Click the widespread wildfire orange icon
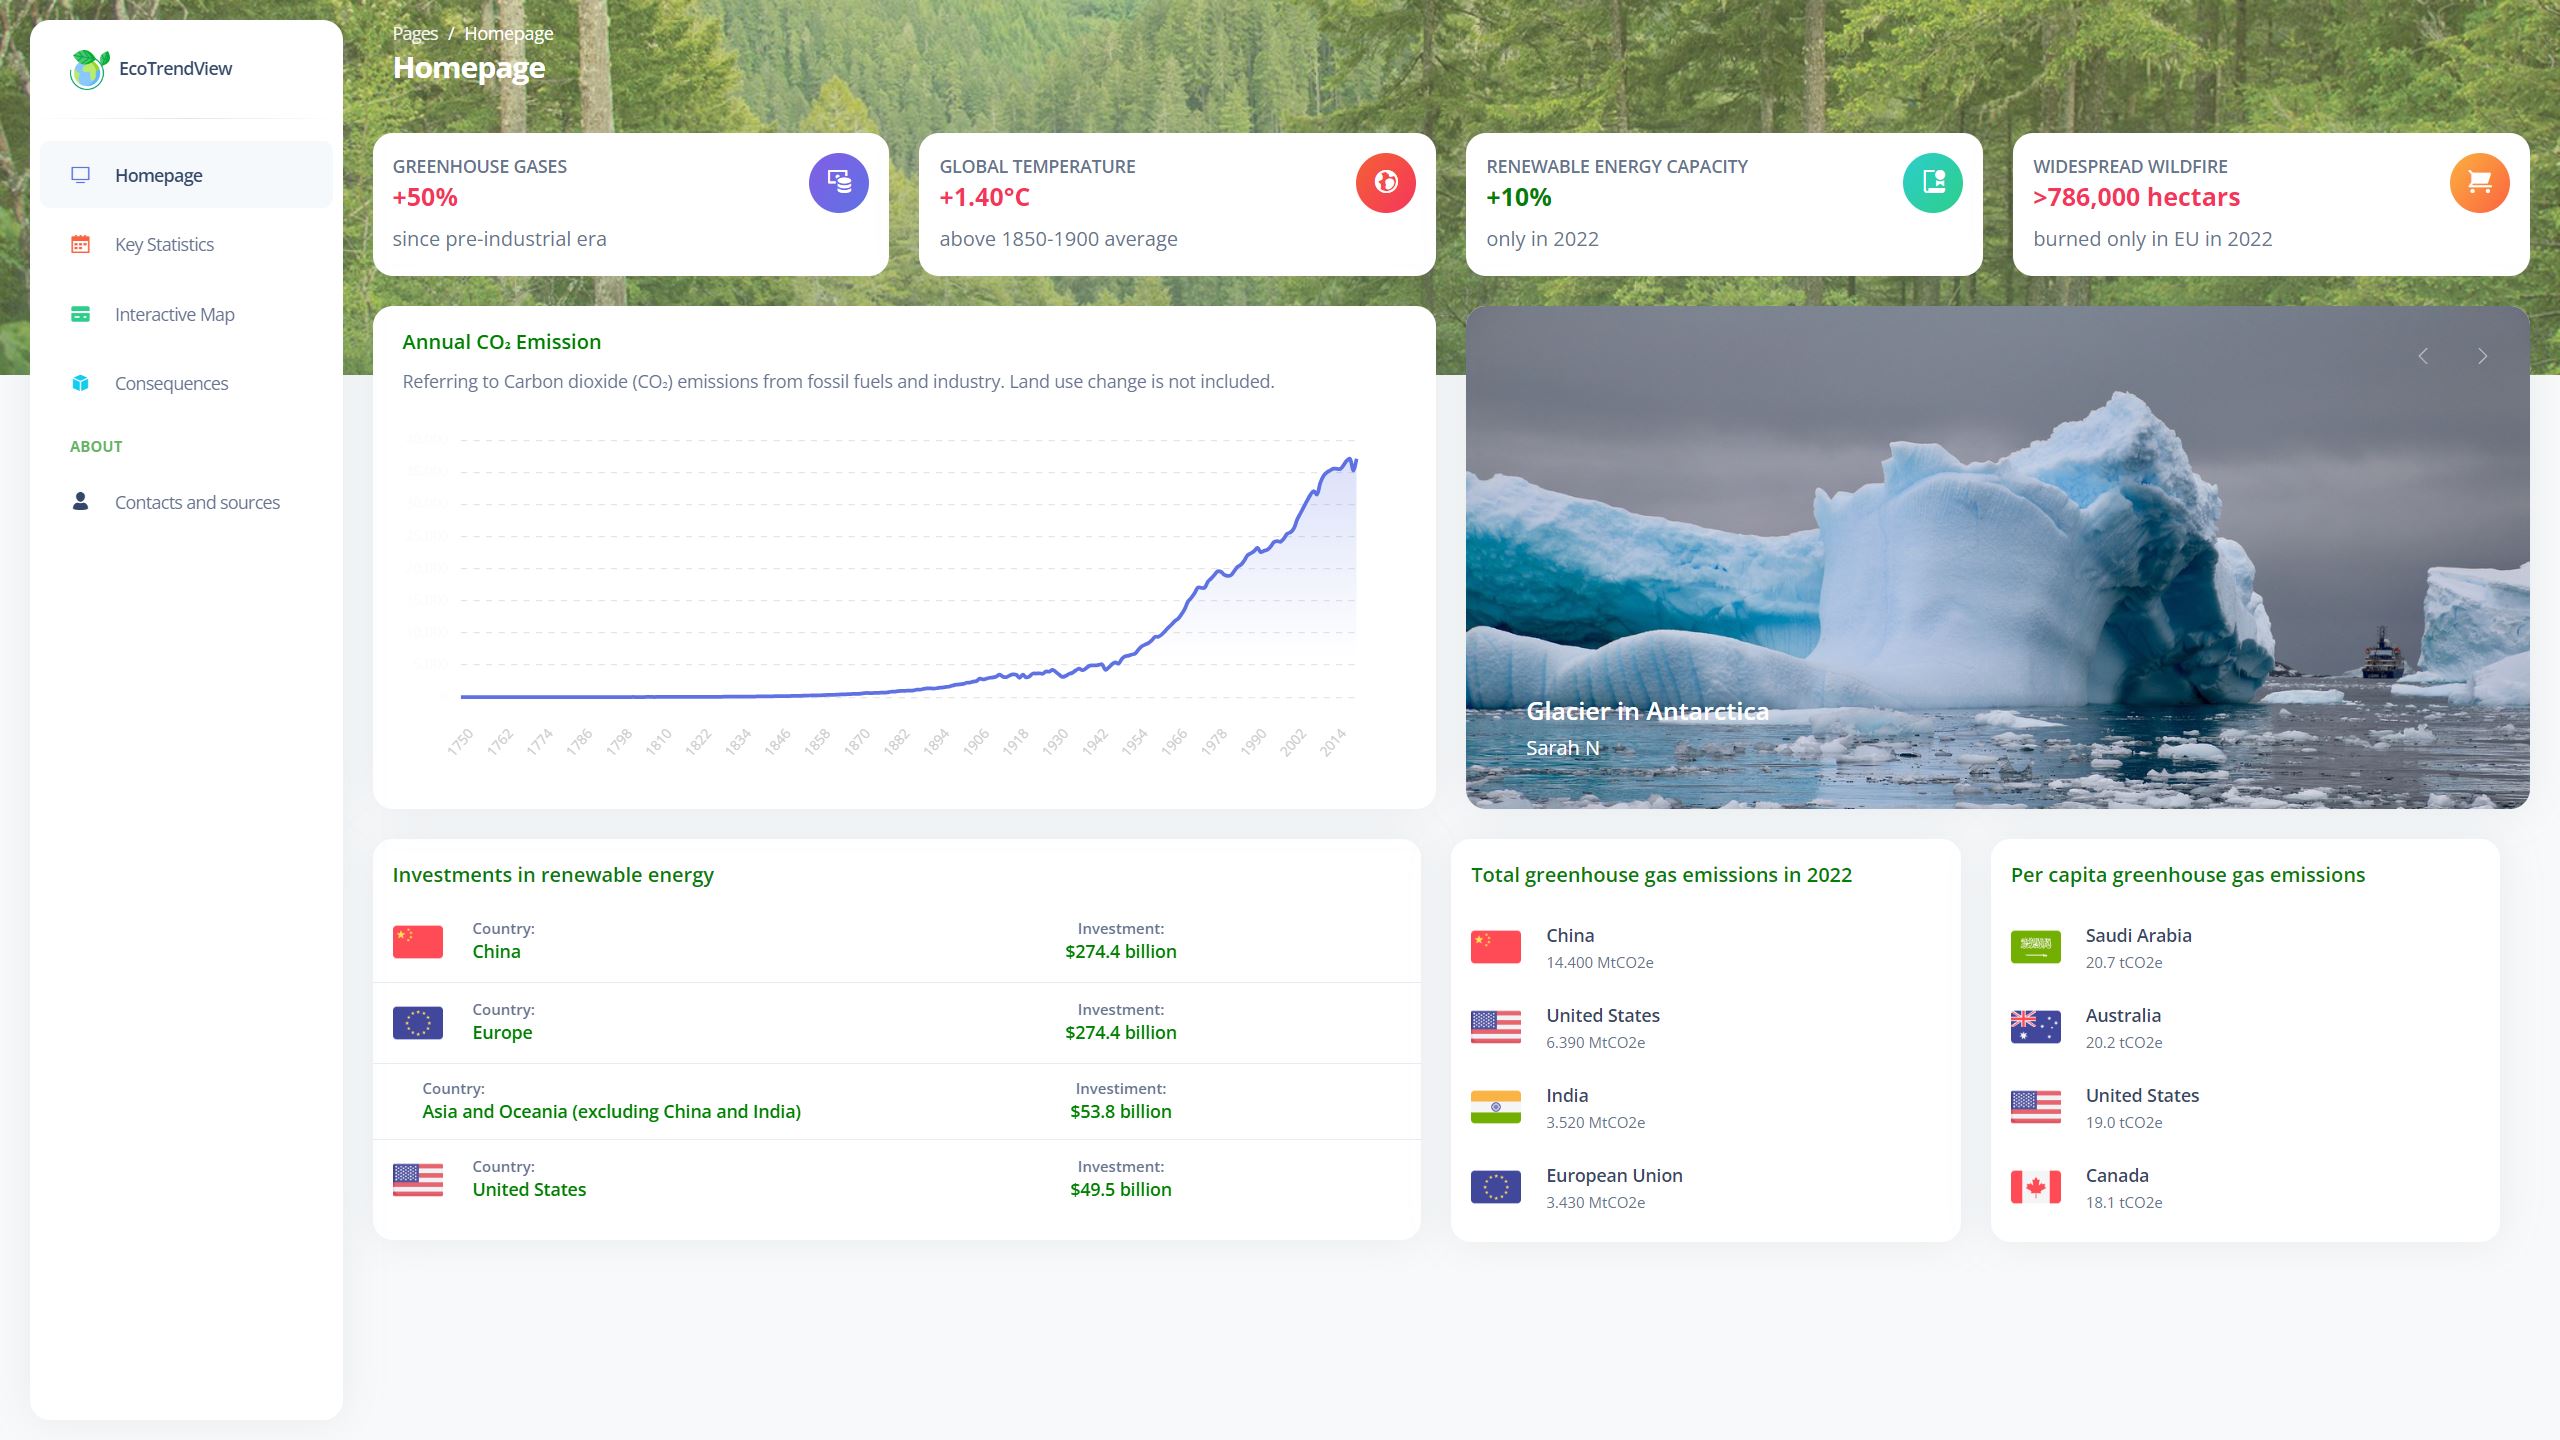This screenshot has height=1440, width=2560. 2476,179
